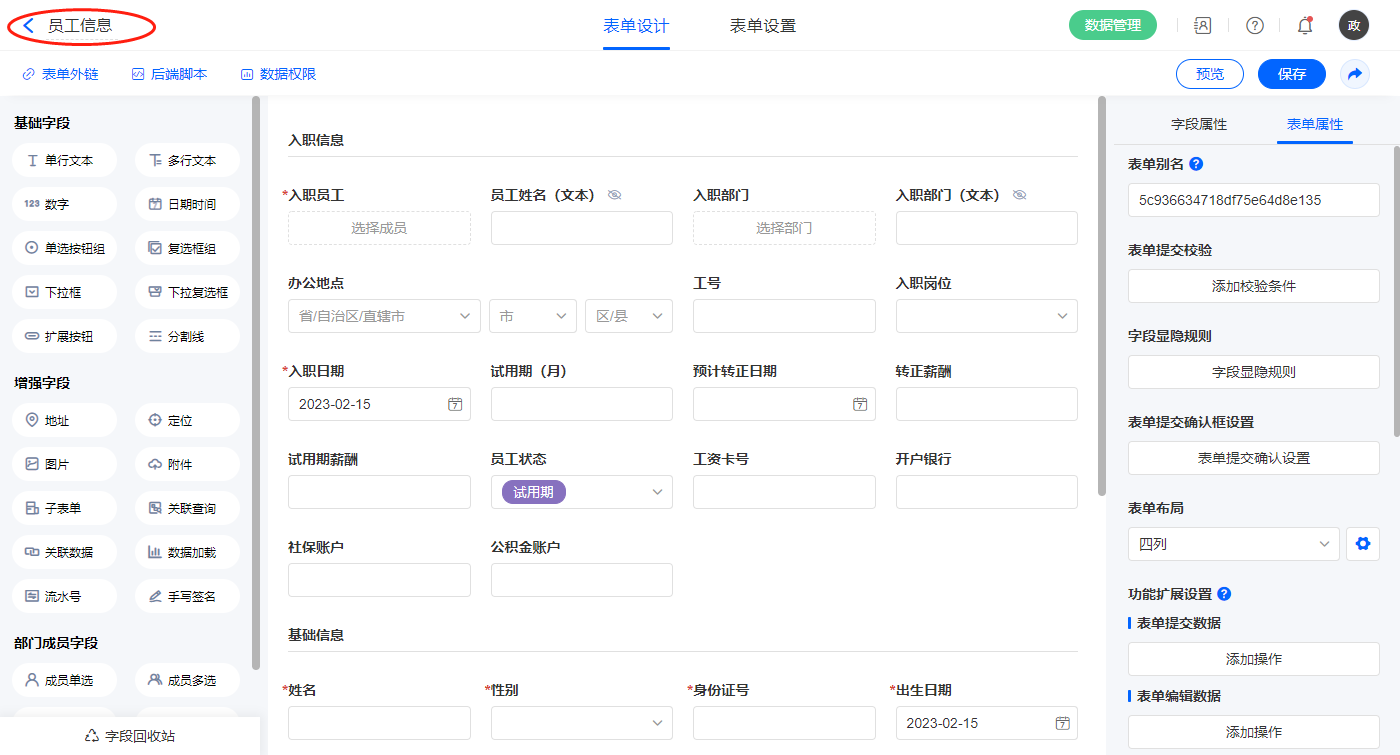Viewport: 1400px width, 755px height.
Task: Click the blue share arrow icon
Action: [1355, 74]
